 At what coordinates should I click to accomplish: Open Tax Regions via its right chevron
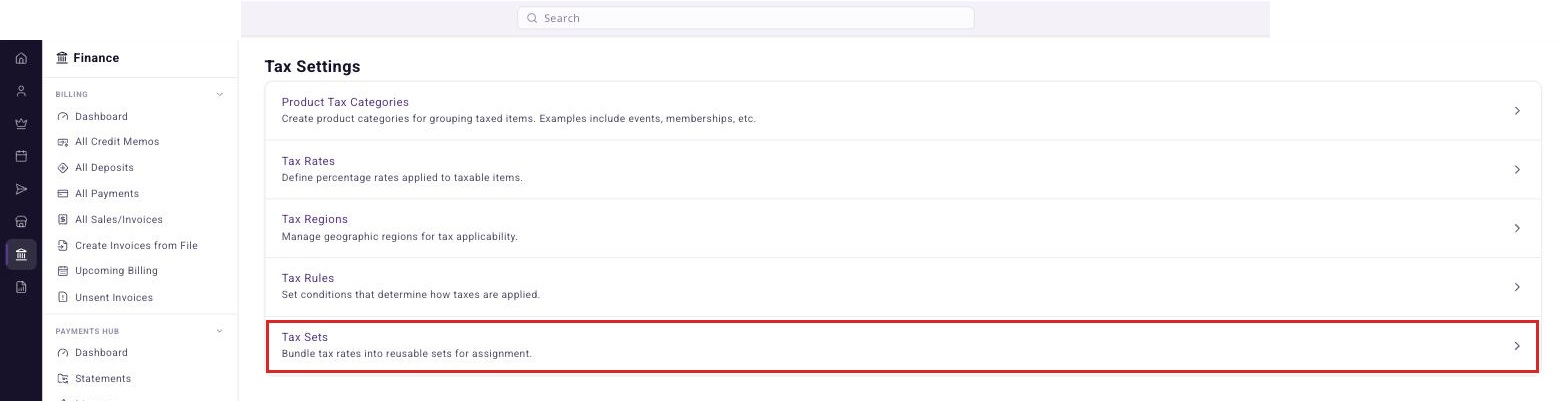1517,228
